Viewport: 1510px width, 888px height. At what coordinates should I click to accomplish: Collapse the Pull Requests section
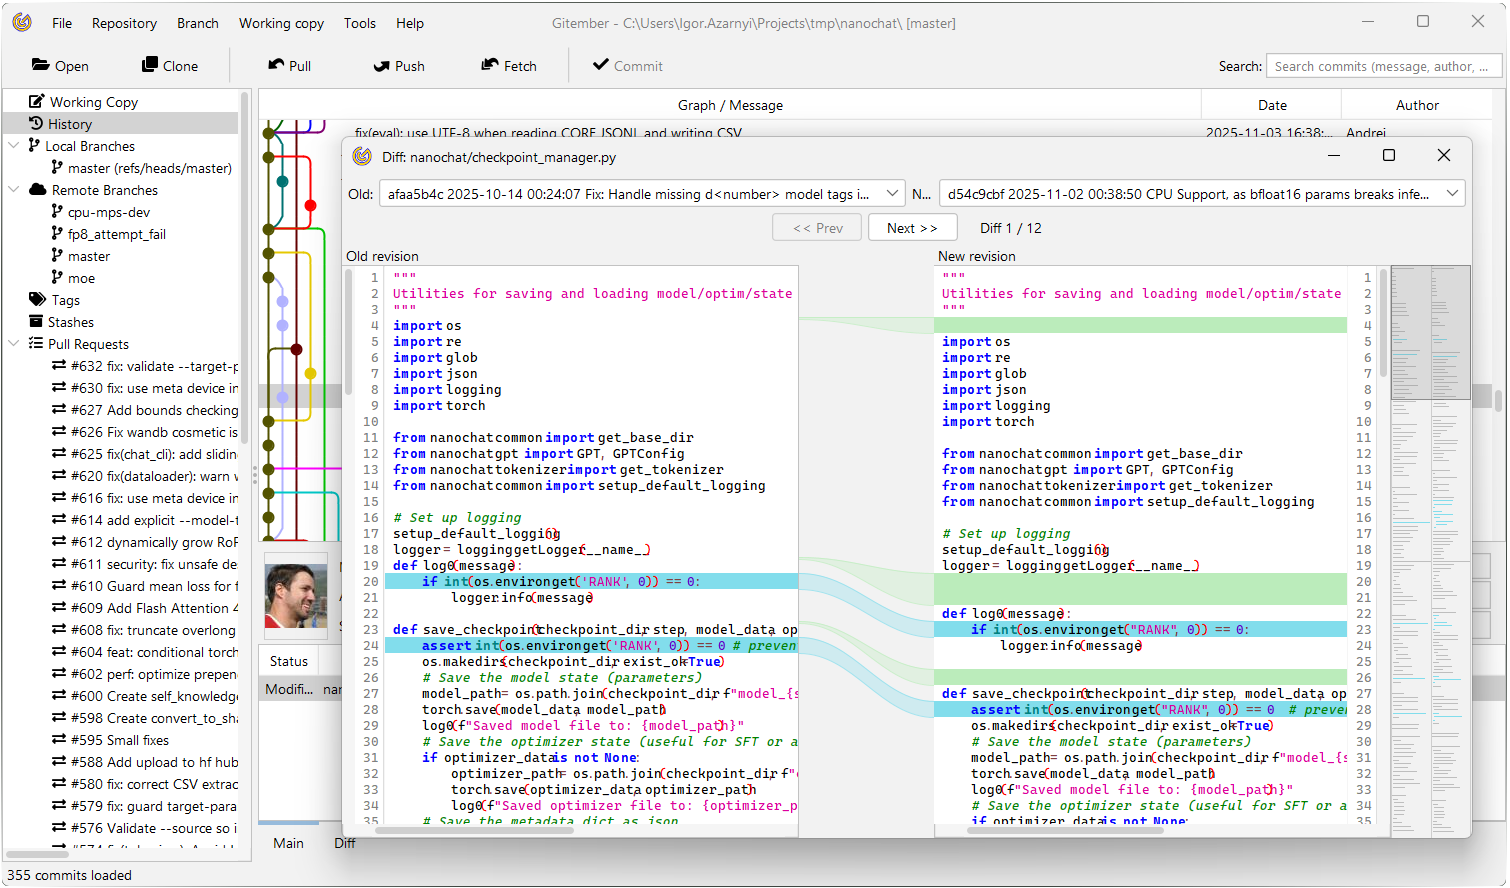tap(14, 343)
